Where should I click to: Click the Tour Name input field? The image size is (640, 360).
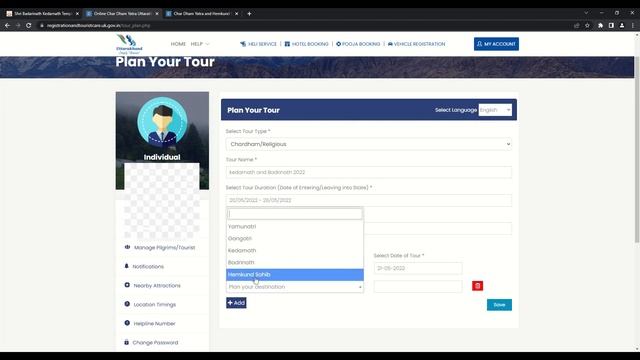point(369,172)
